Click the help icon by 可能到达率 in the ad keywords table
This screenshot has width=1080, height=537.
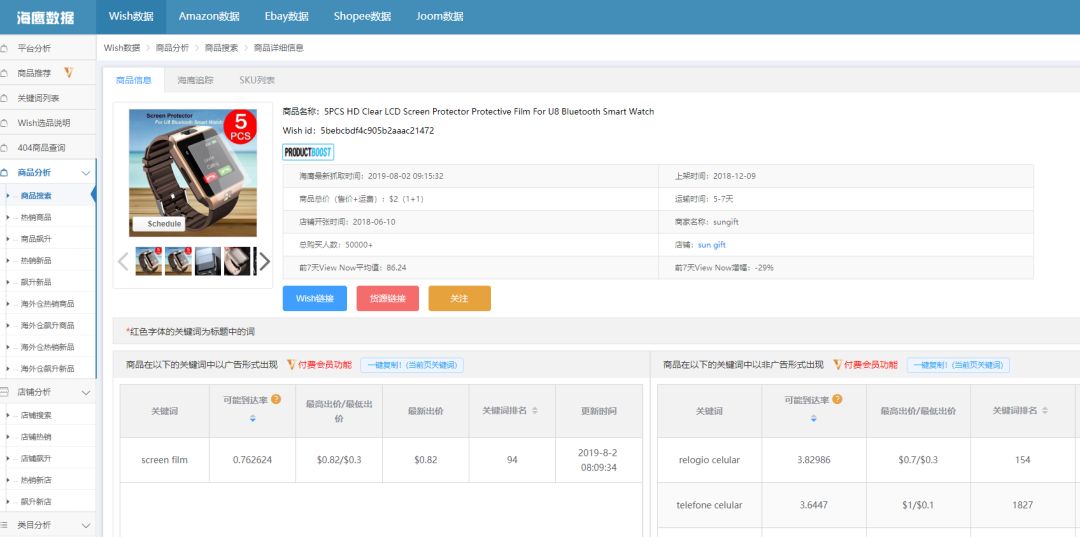[276, 399]
